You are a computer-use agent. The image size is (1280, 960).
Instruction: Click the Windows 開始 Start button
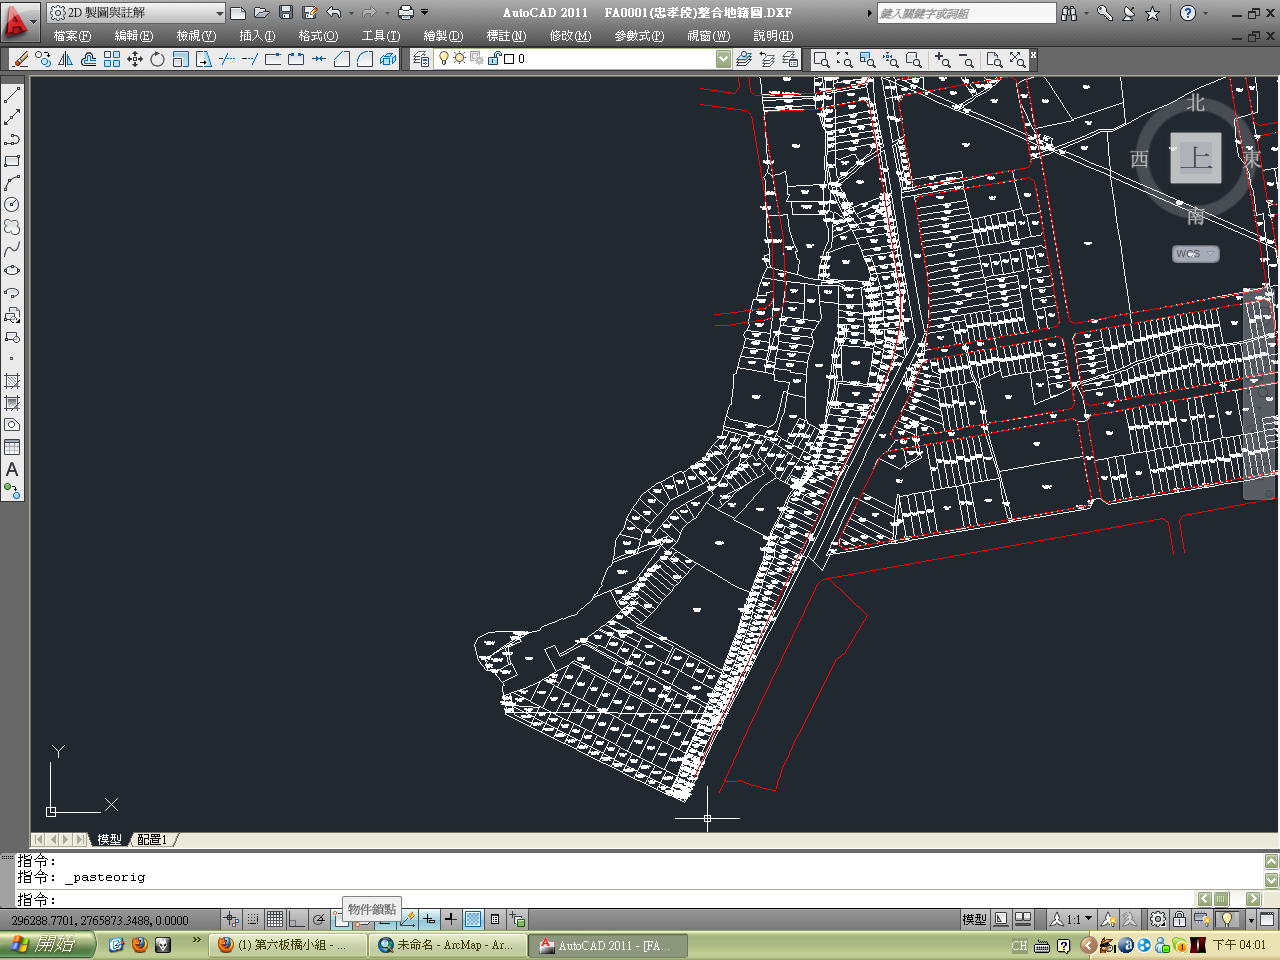point(47,944)
